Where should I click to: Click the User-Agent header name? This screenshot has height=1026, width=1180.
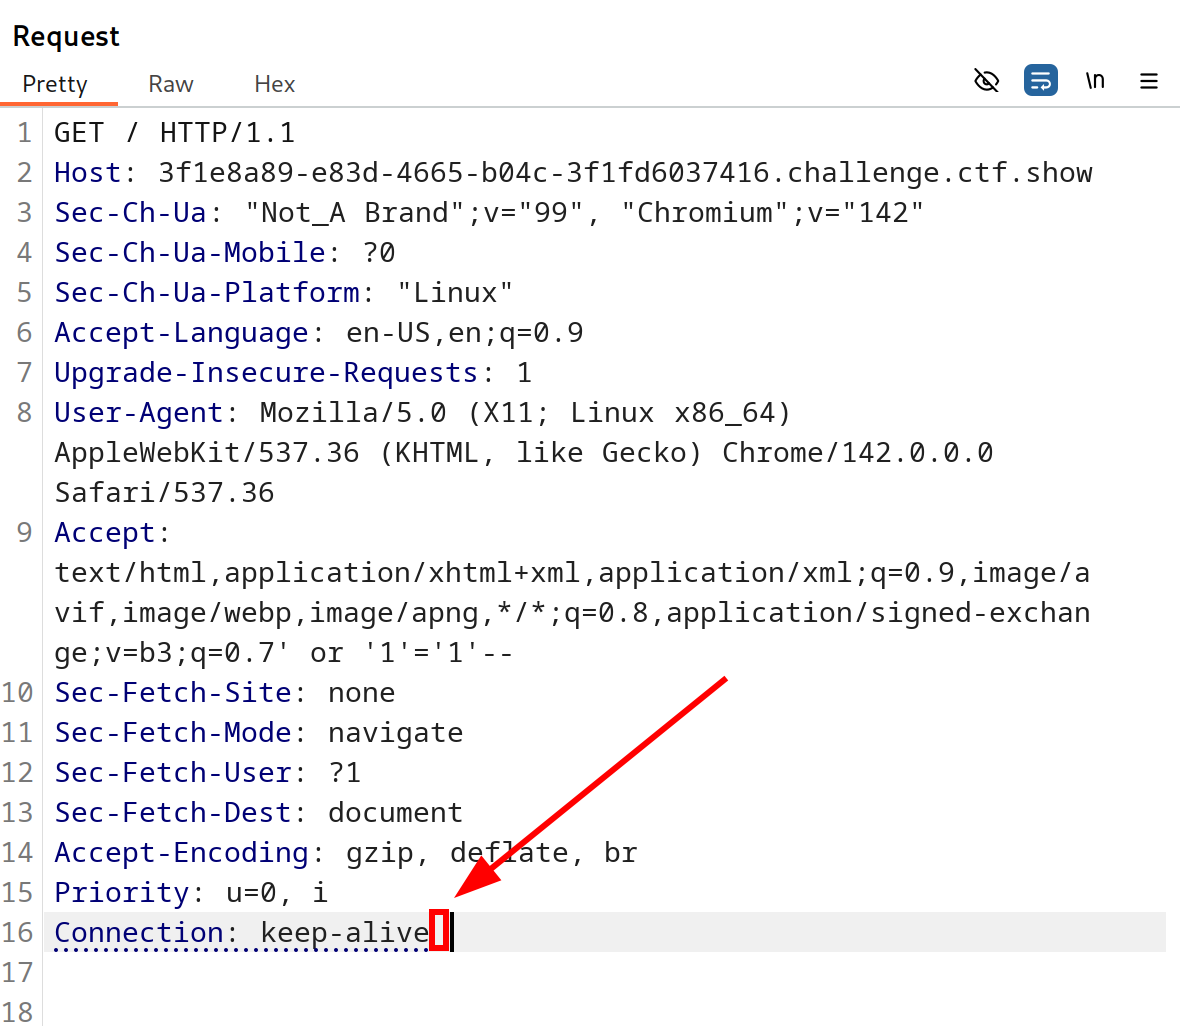click(x=139, y=413)
